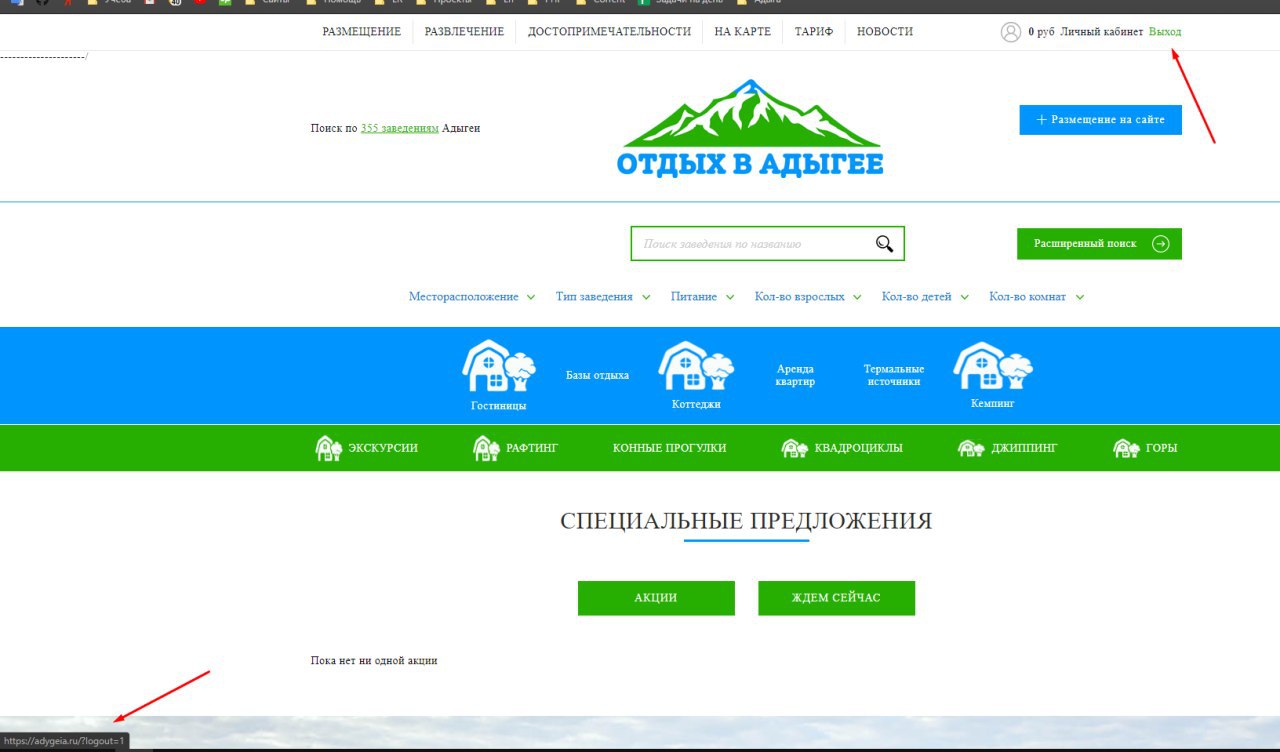Viewport: 1280px width, 752px height.
Task: Open the Личный кабинет link
Action: pyautogui.click(x=1101, y=32)
